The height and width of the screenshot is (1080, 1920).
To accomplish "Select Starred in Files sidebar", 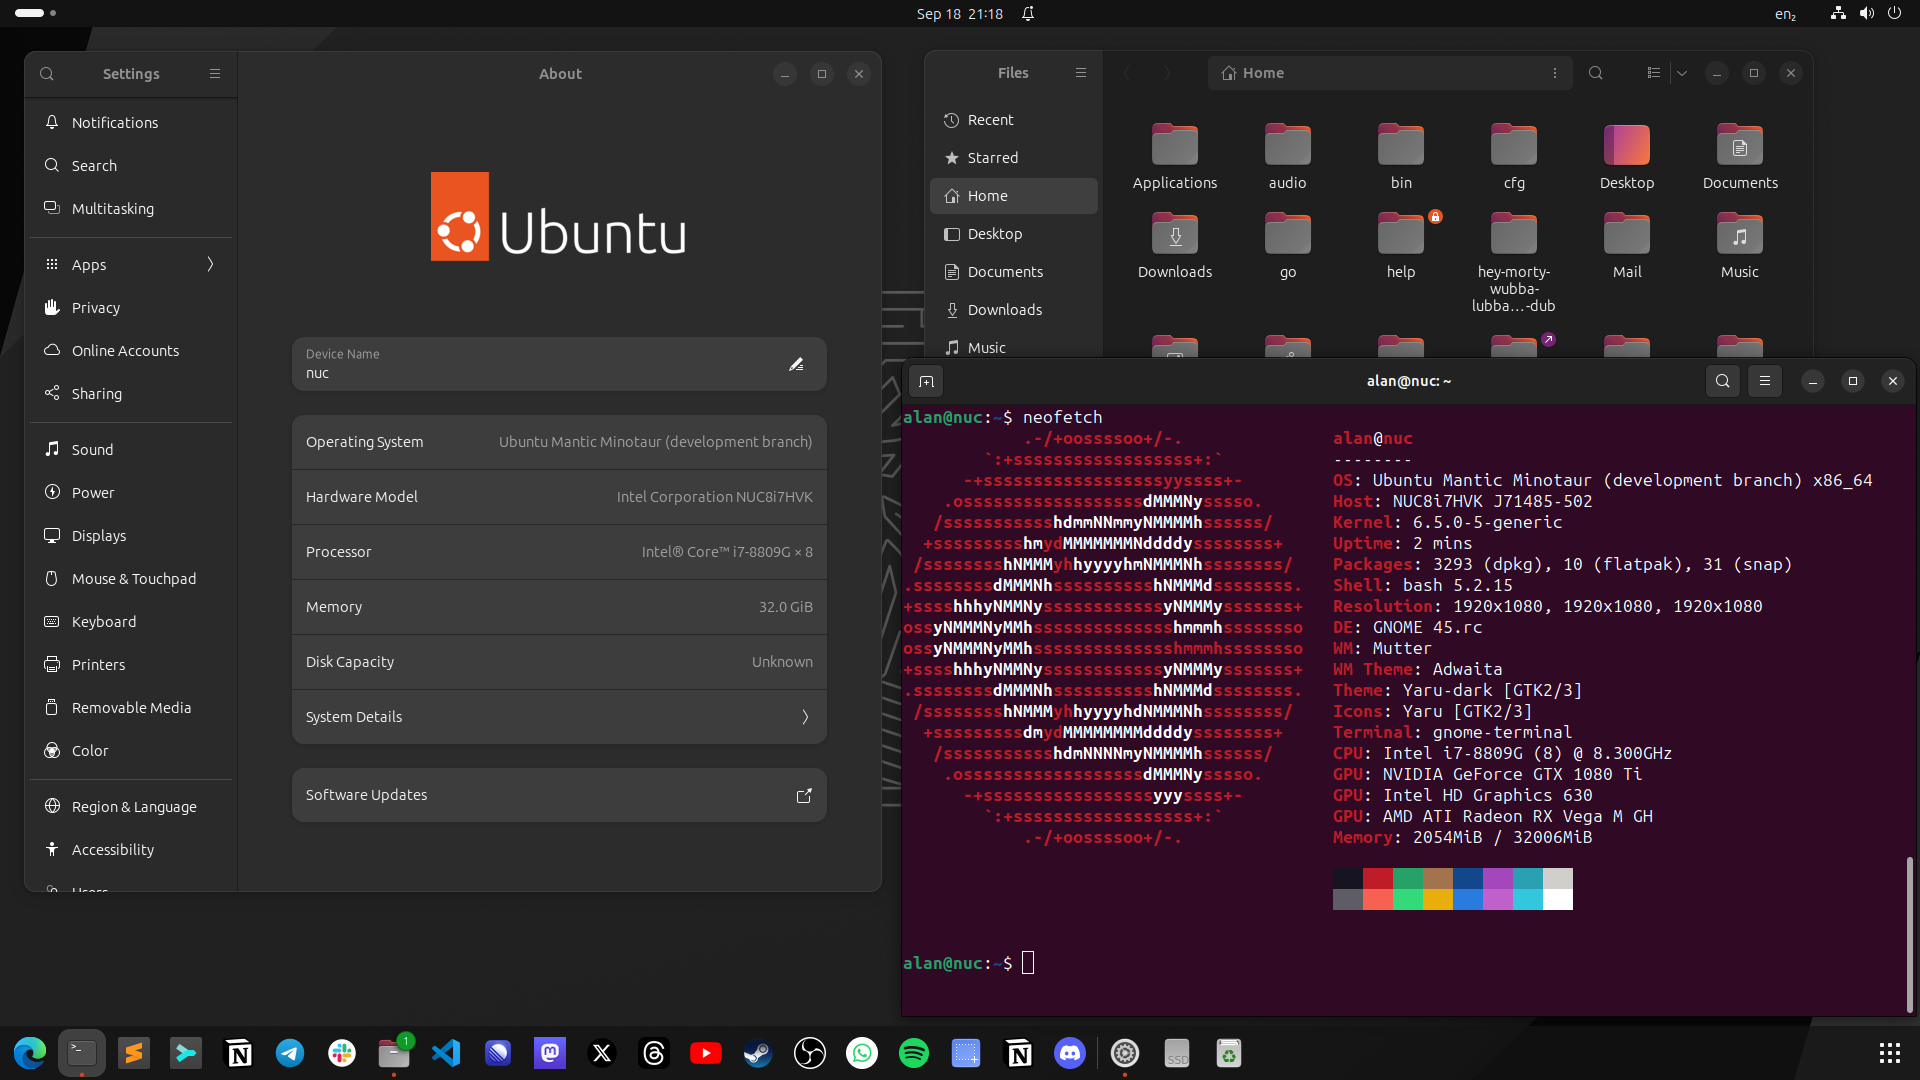I will (1014, 158).
